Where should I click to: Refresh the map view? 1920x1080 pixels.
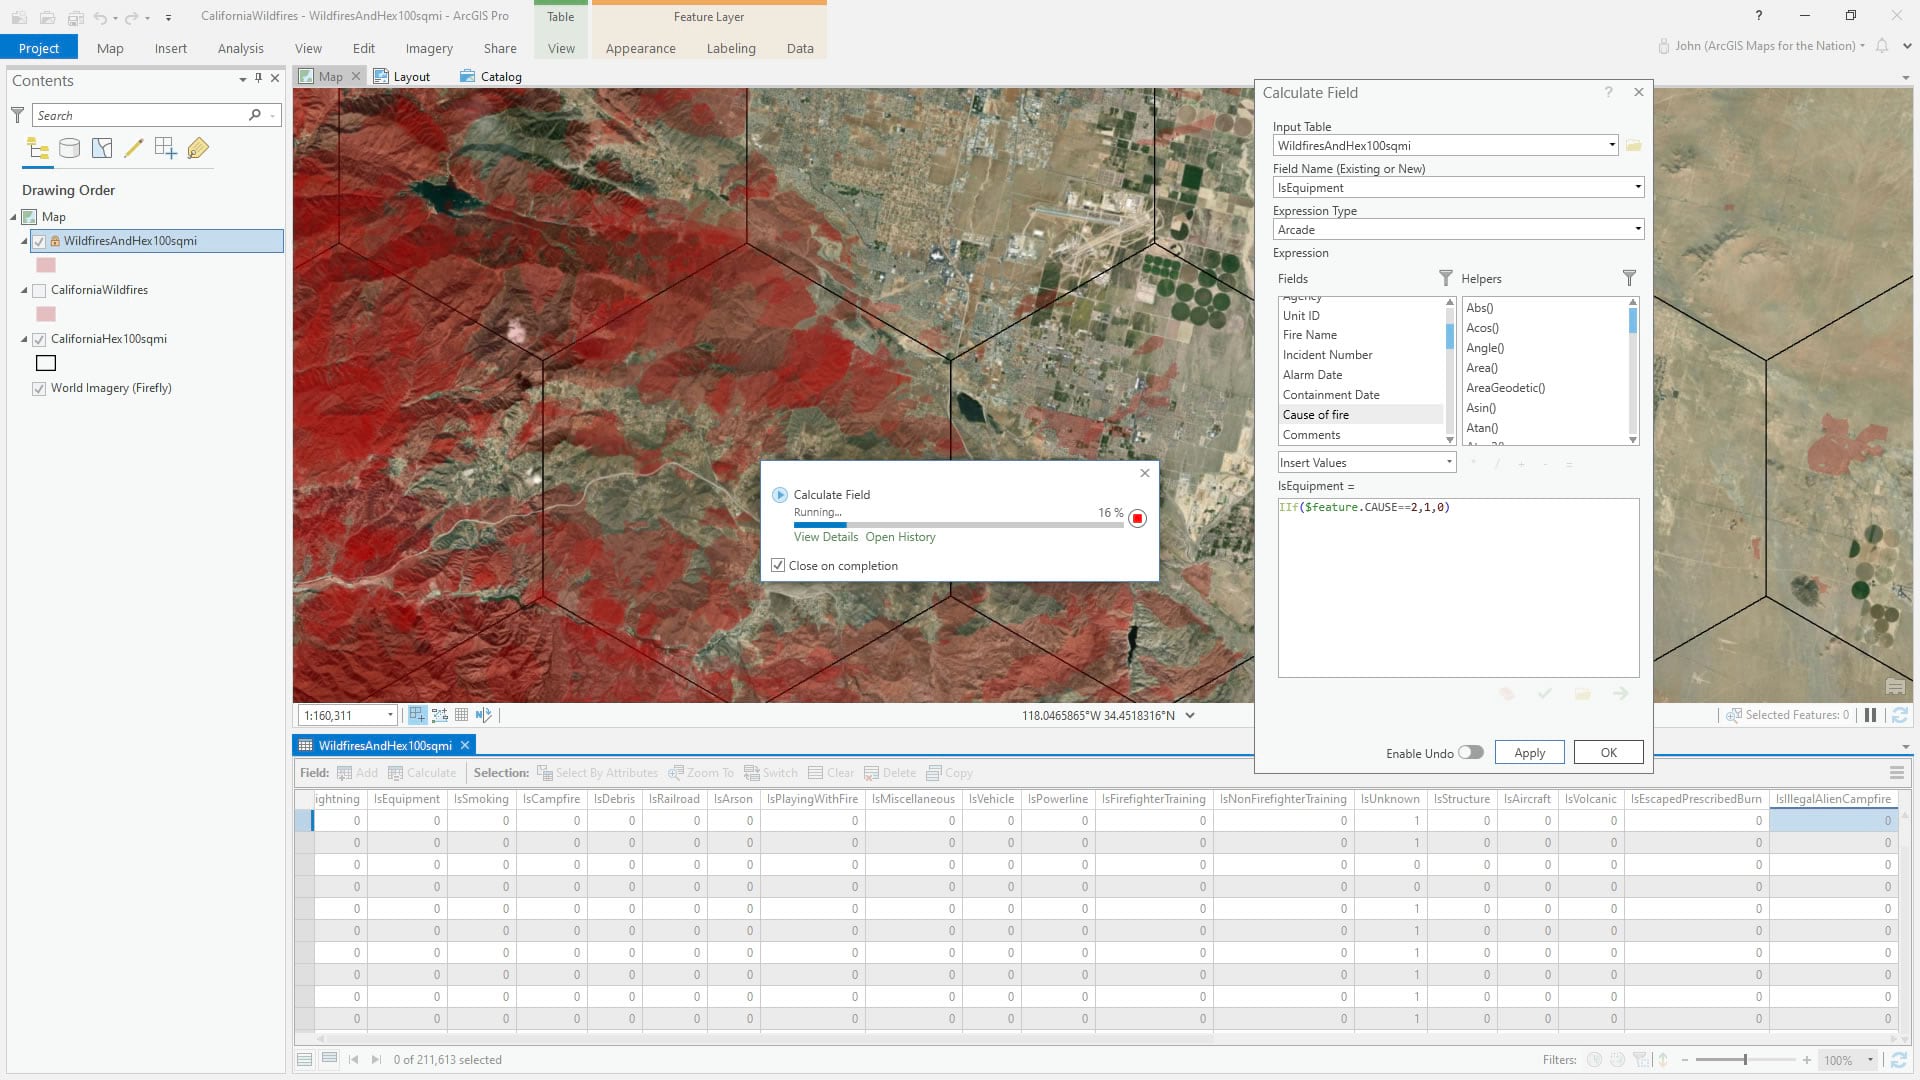click(1900, 715)
